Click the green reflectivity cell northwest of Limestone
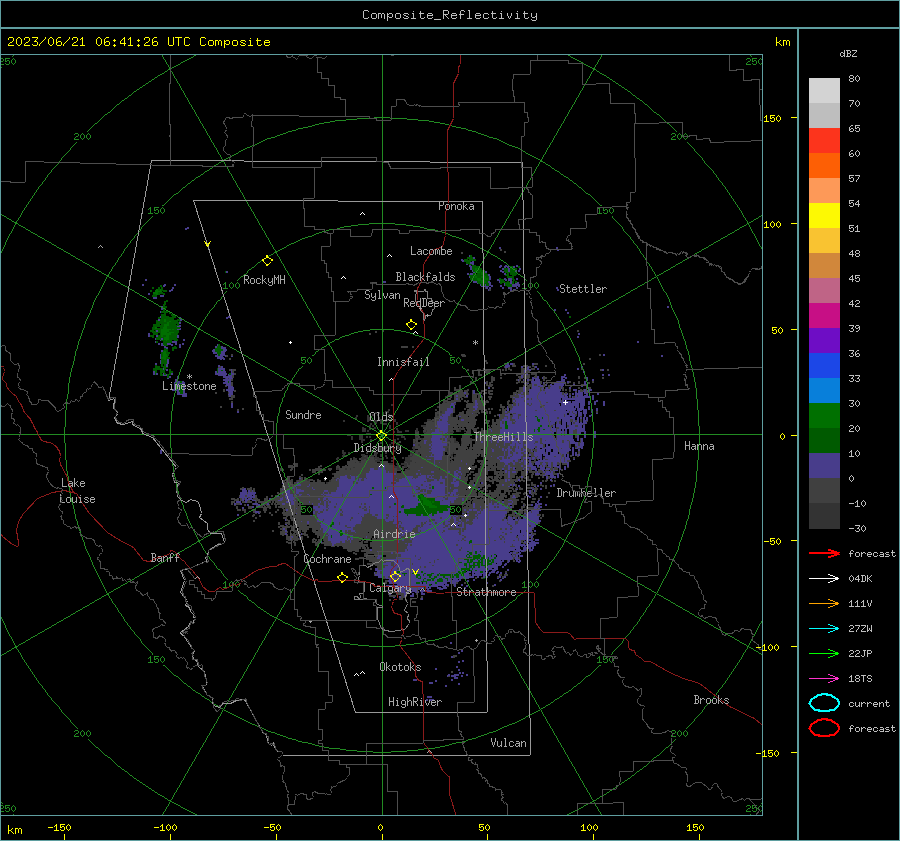The width and height of the screenshot is (900, 841). pos(166,328)
